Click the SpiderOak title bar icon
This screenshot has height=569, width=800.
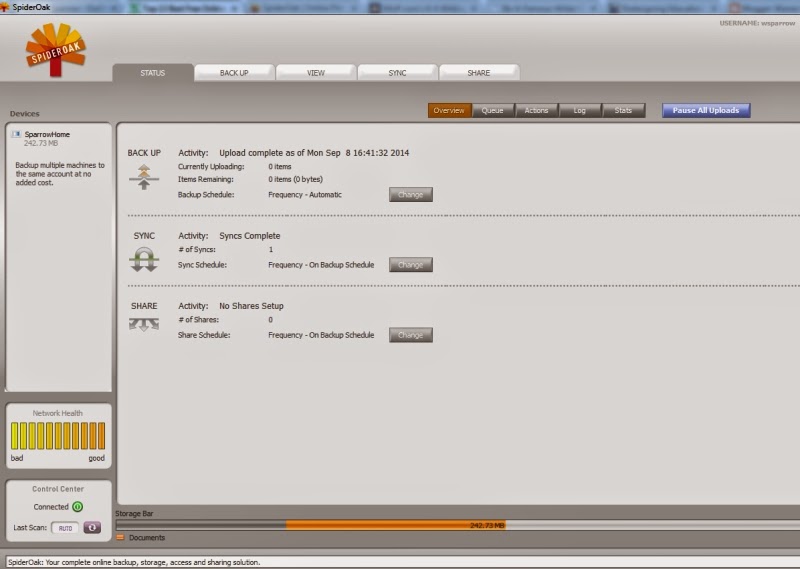click(x=5, y=7)
